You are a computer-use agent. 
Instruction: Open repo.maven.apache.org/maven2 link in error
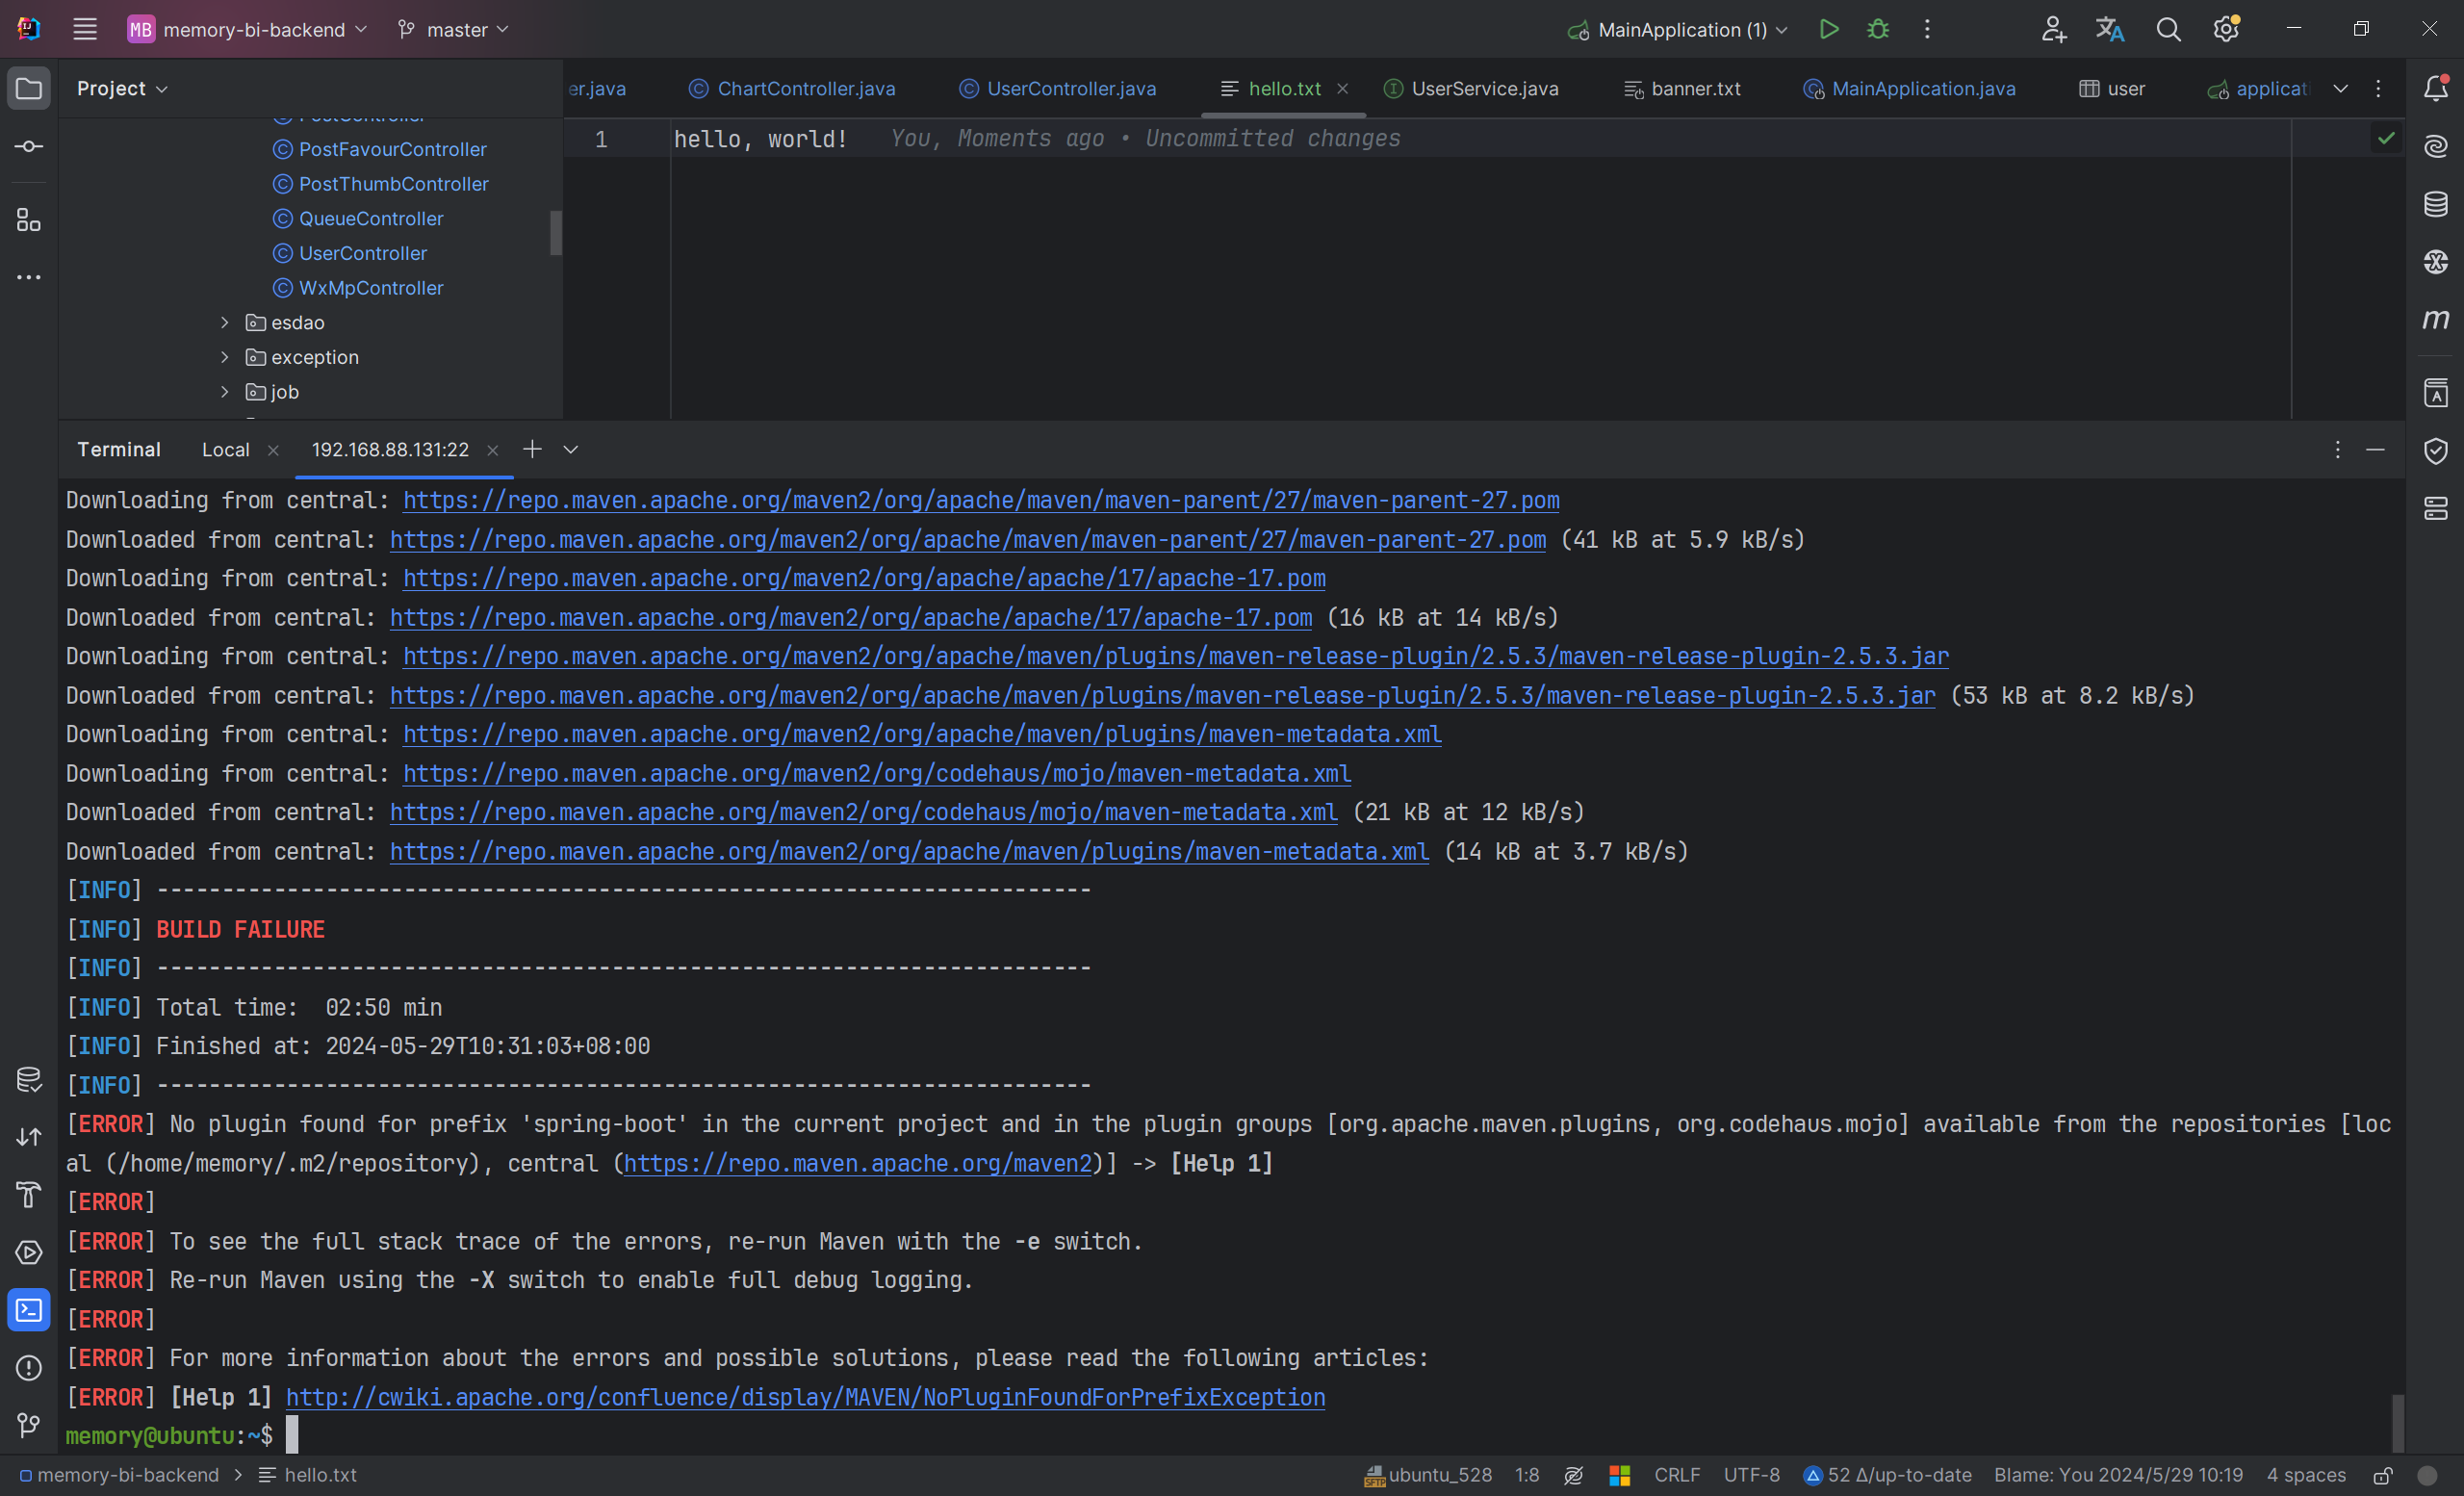(858, 1163)
